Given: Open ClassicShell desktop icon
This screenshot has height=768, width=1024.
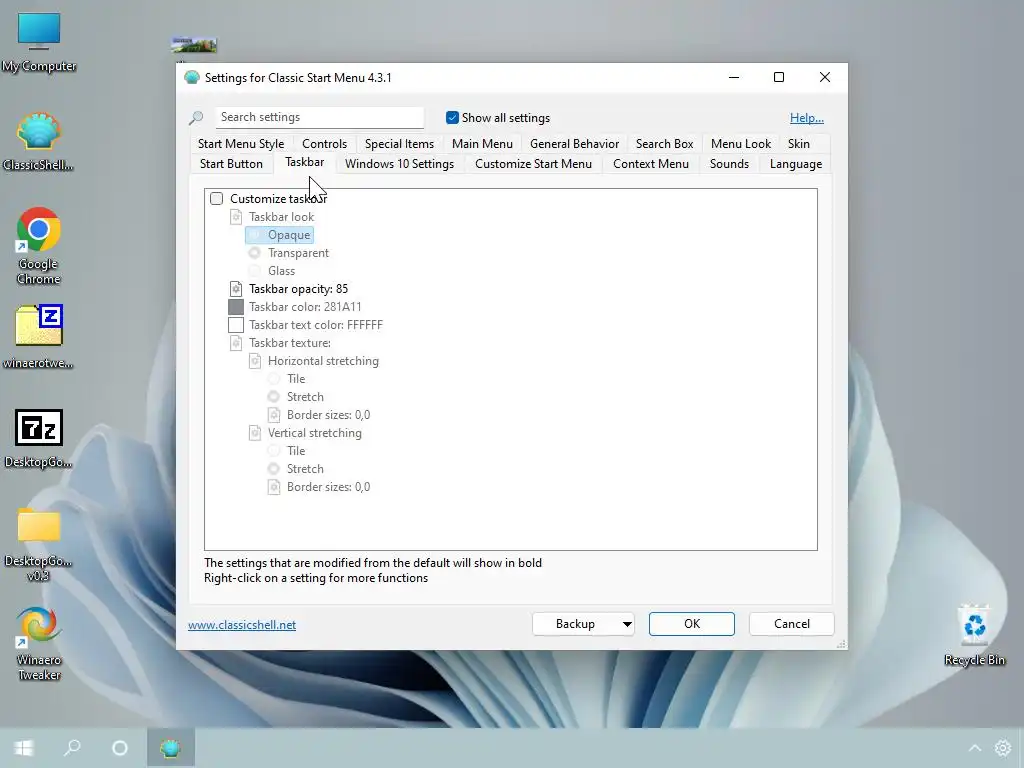Looking at the screenshot, I should click(39, 142).
